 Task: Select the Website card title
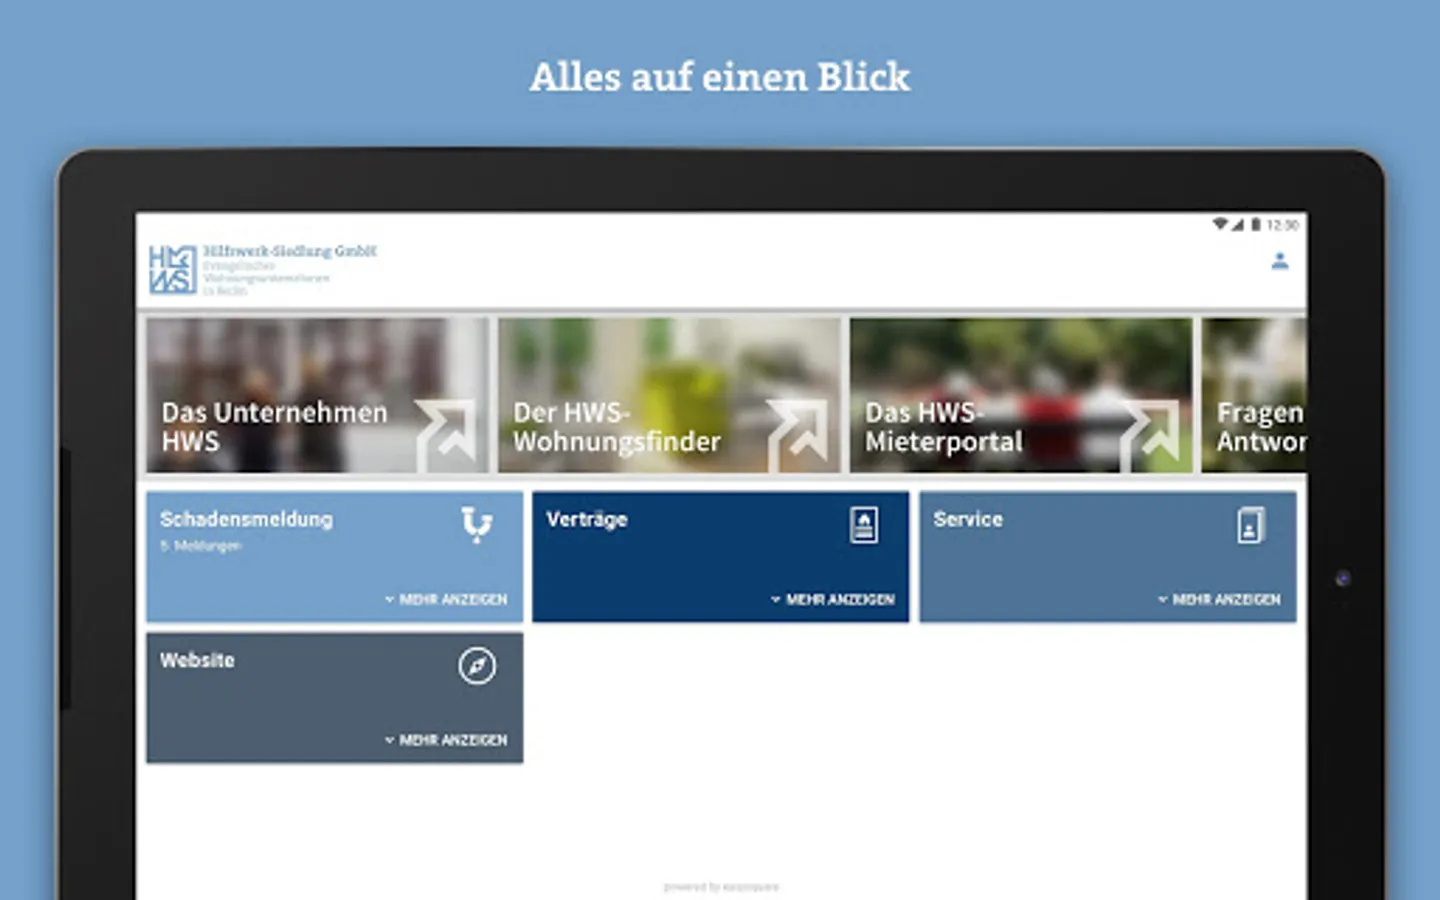(x=197, y=660)
